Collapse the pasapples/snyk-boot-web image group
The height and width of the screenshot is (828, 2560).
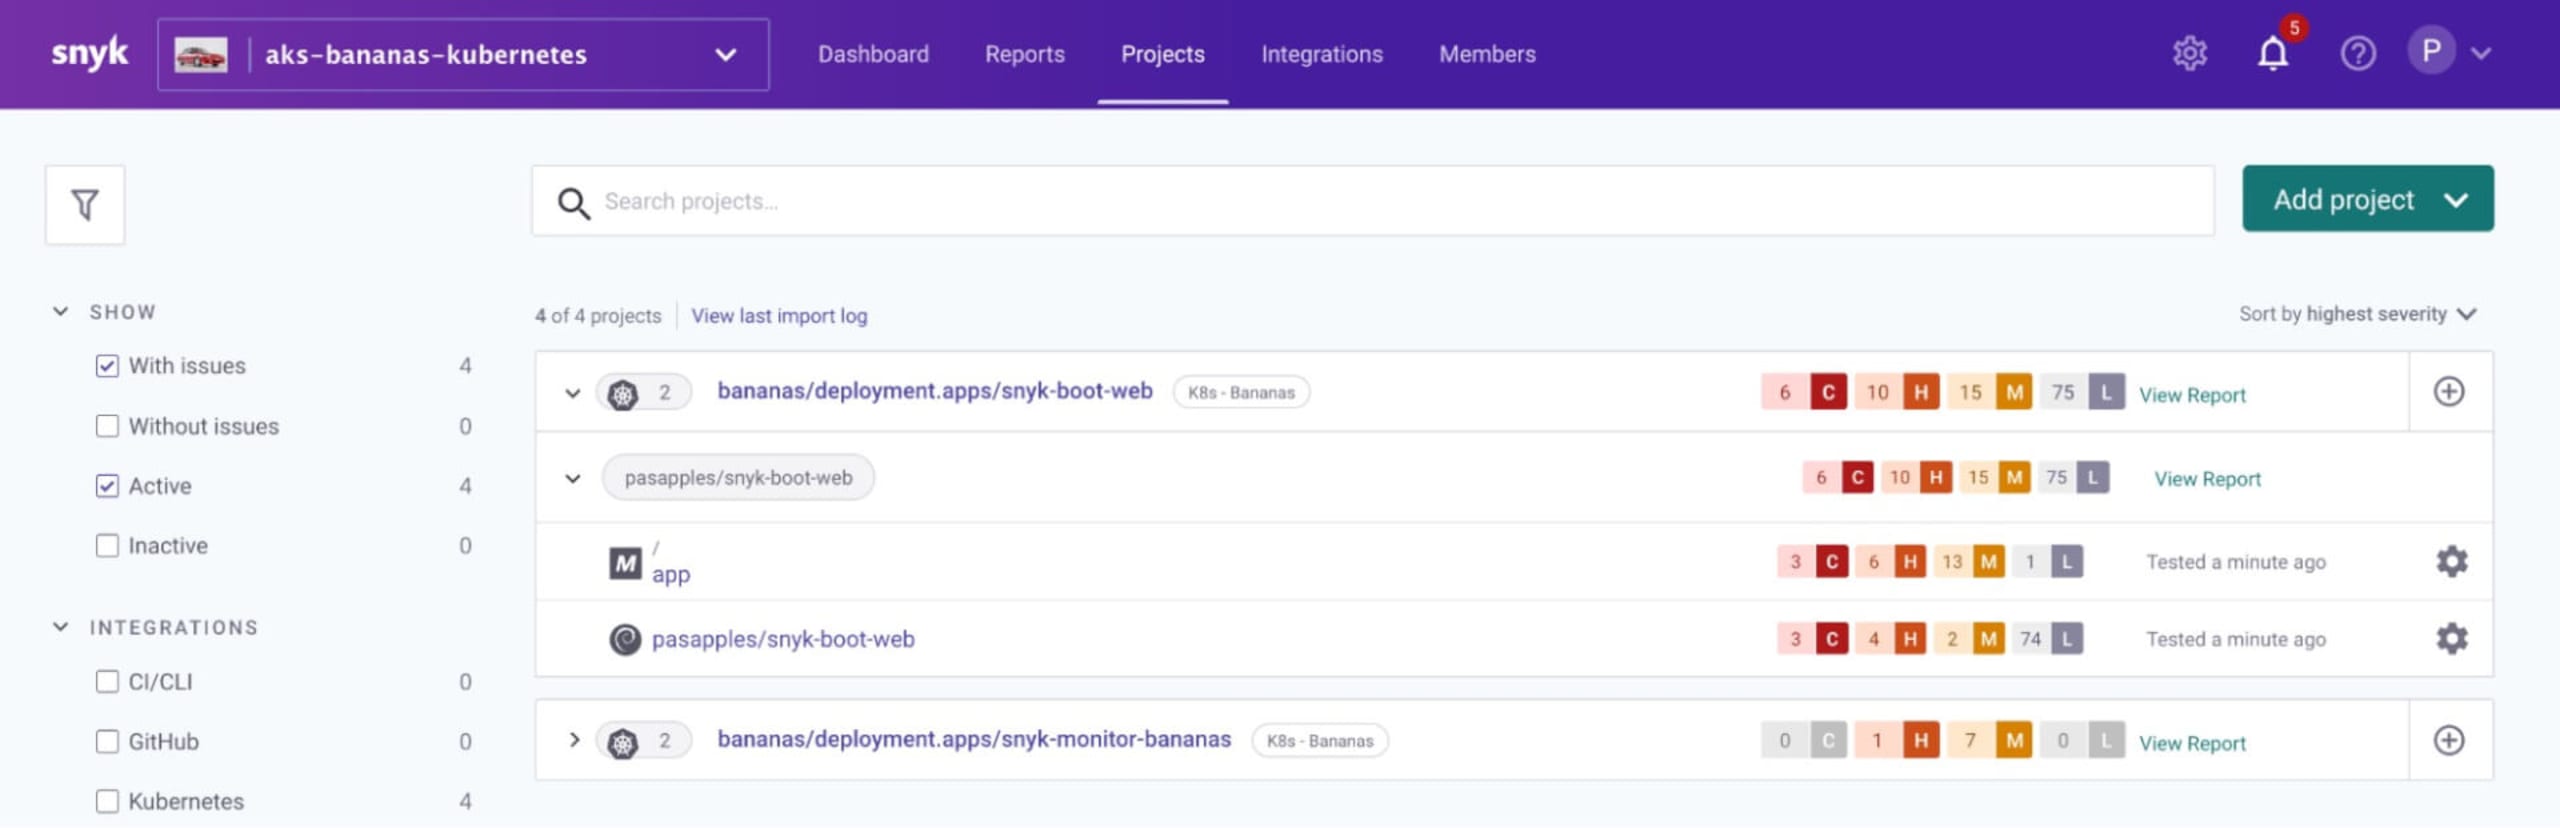coord(573,479)
